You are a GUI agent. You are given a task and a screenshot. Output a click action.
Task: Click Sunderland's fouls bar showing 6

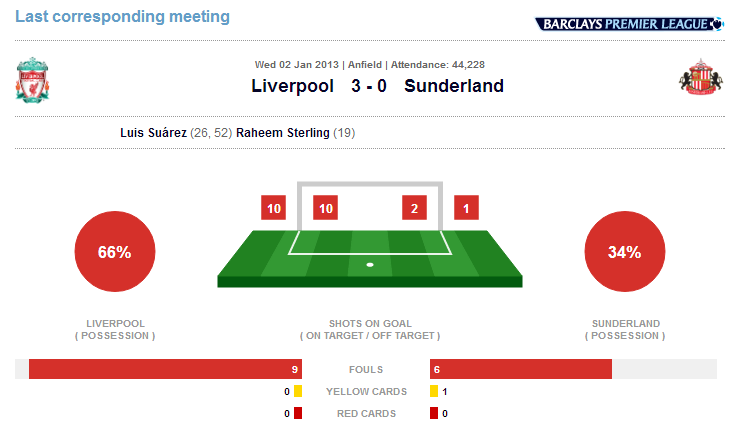[521, 369]
